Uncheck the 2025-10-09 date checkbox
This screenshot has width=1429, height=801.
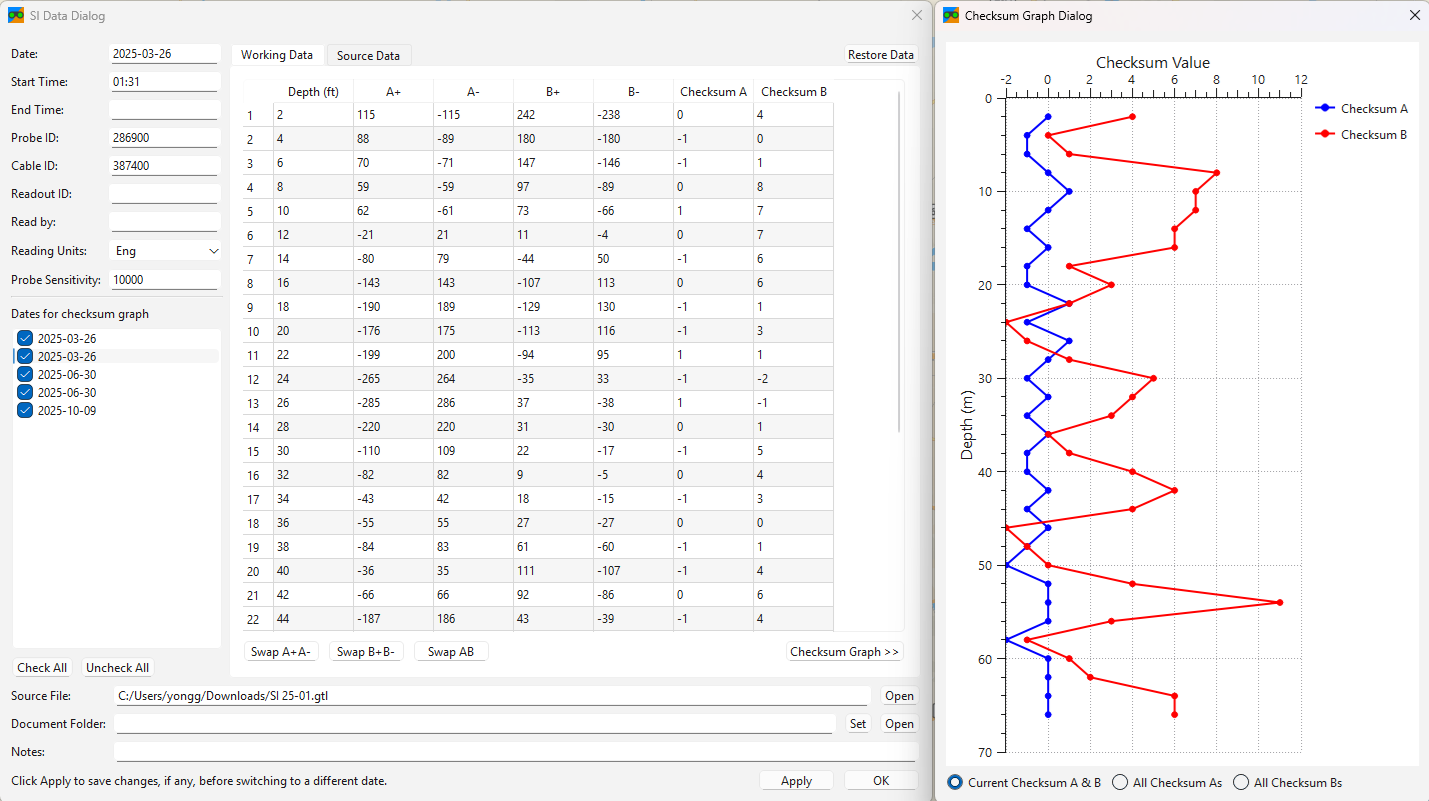(x=25, y=411)
